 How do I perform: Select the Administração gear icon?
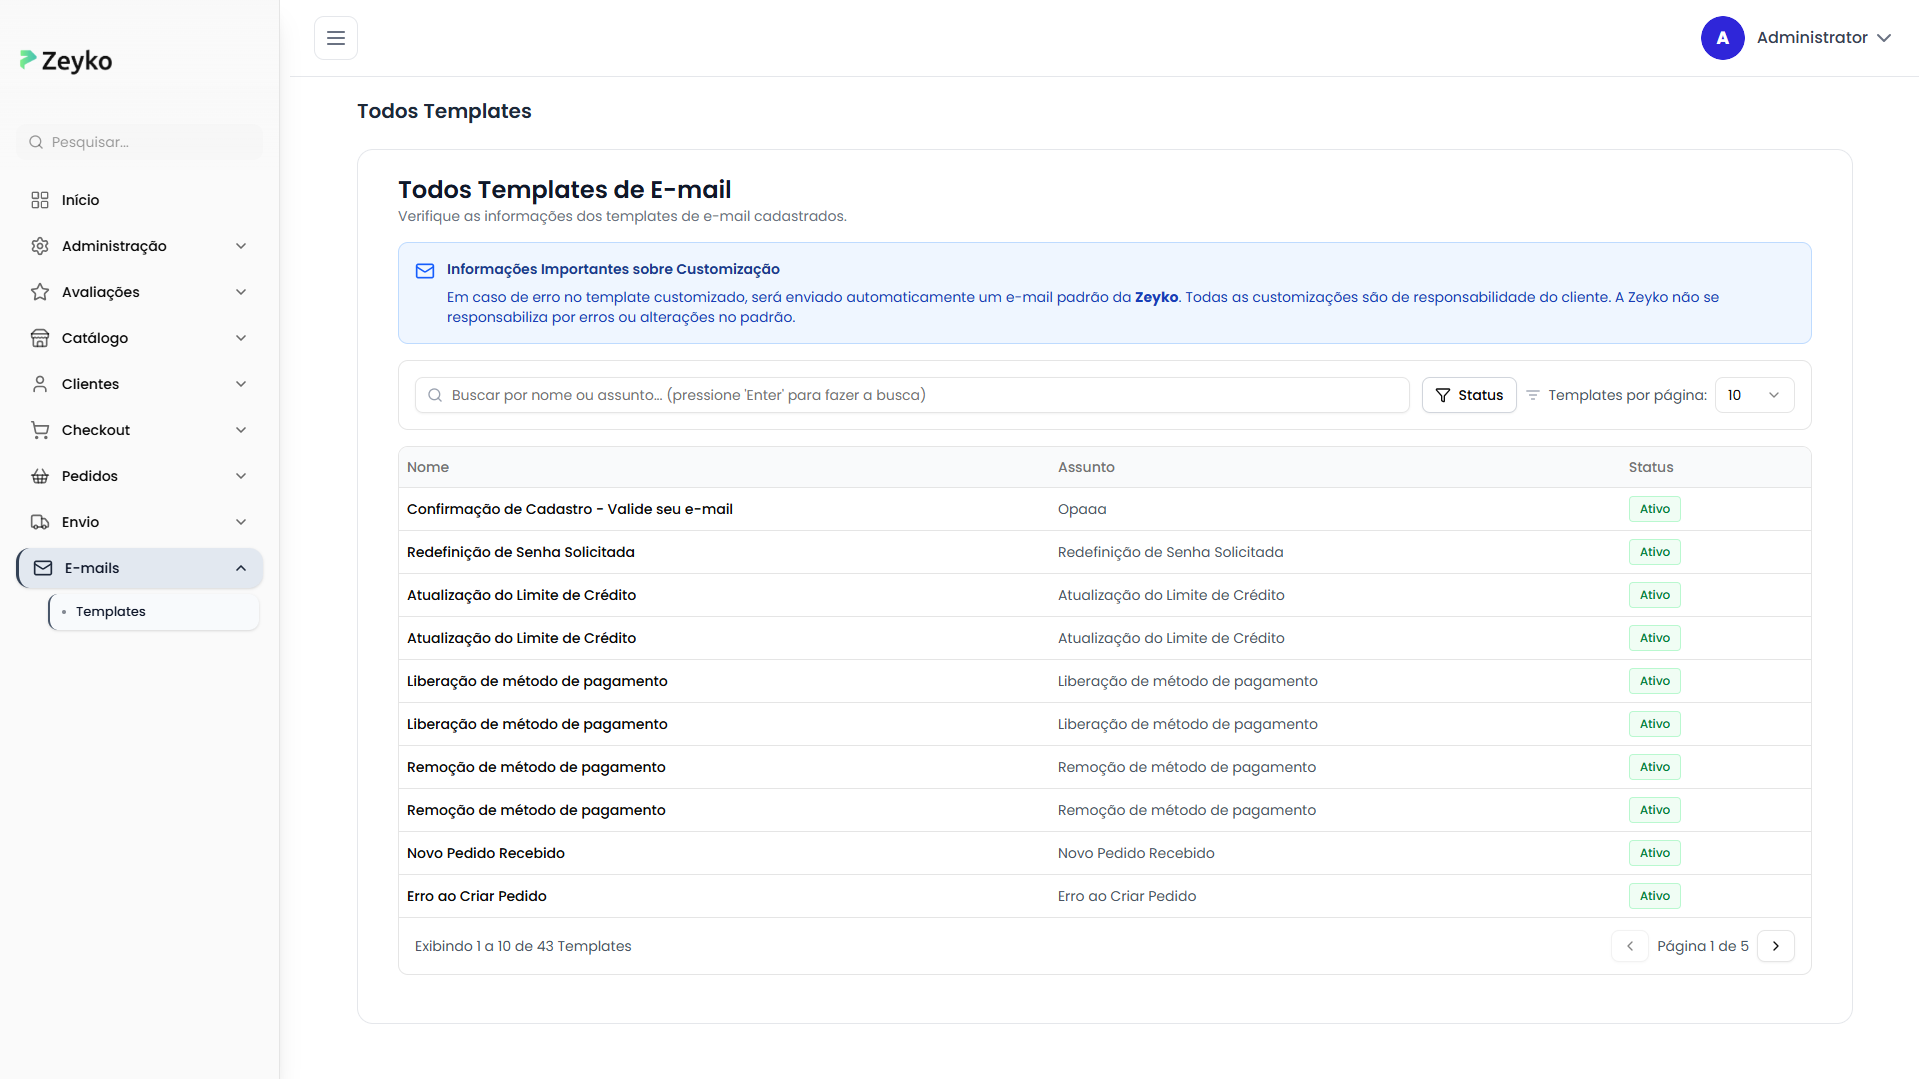pos(39,245)
